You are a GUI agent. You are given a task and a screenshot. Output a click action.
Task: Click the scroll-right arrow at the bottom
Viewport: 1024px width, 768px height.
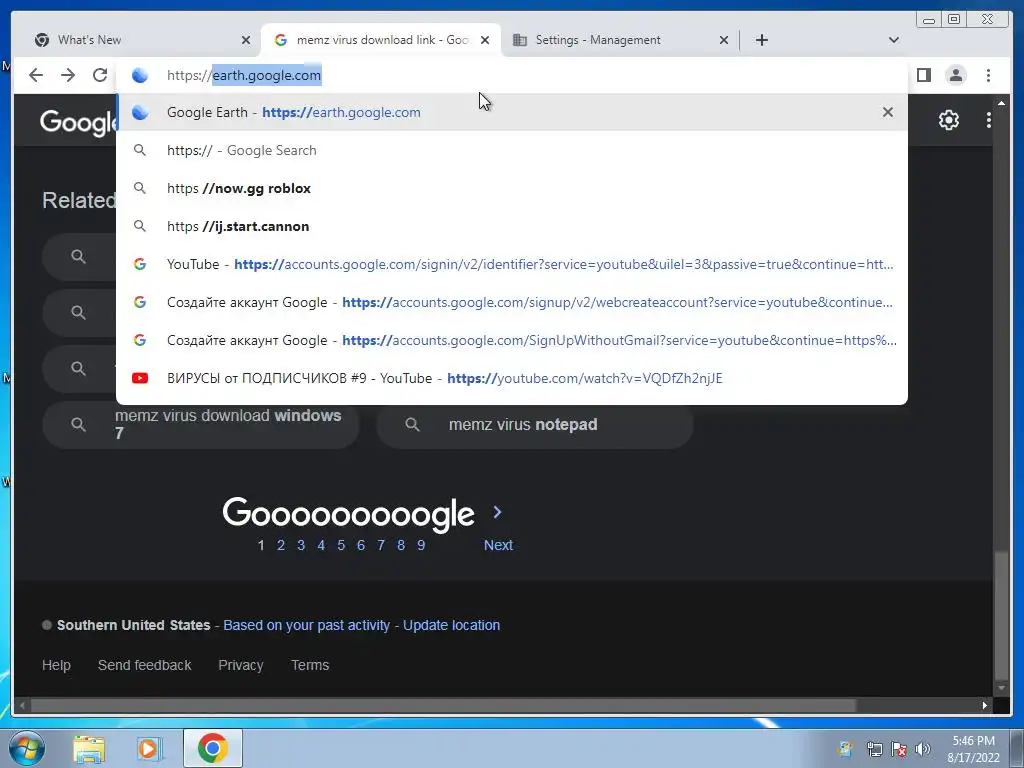[x=985, y=705]
